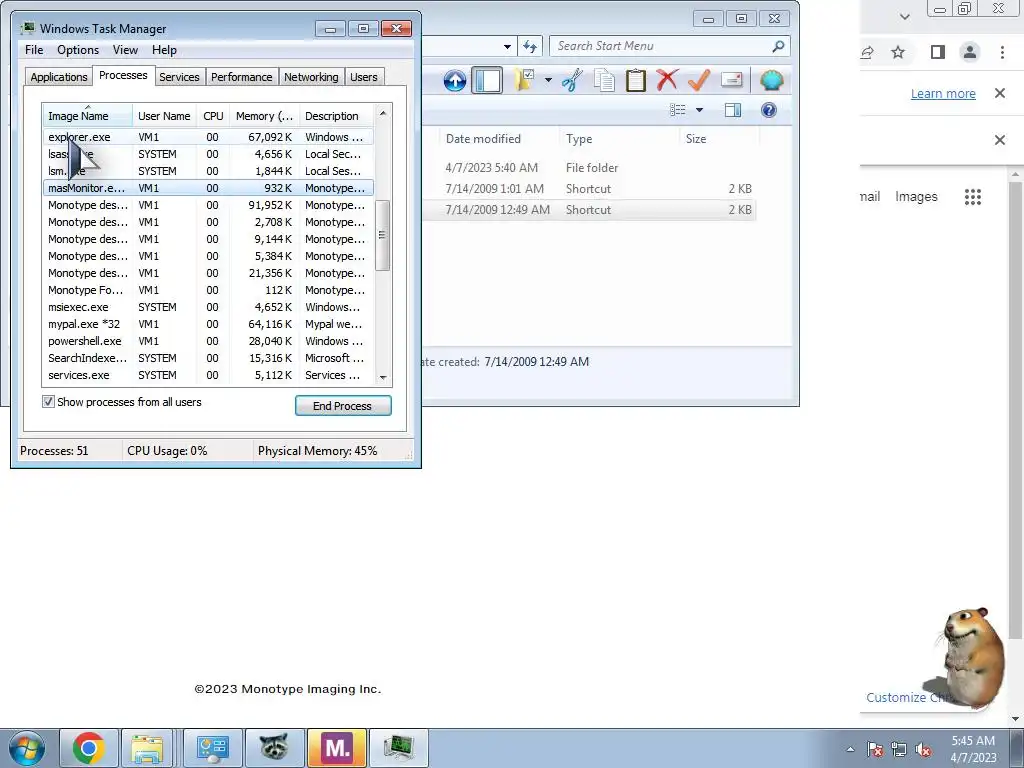The image size is (1024, 768).
Task: Select the mypal.exe *32 process row
Action: [209, 324]
